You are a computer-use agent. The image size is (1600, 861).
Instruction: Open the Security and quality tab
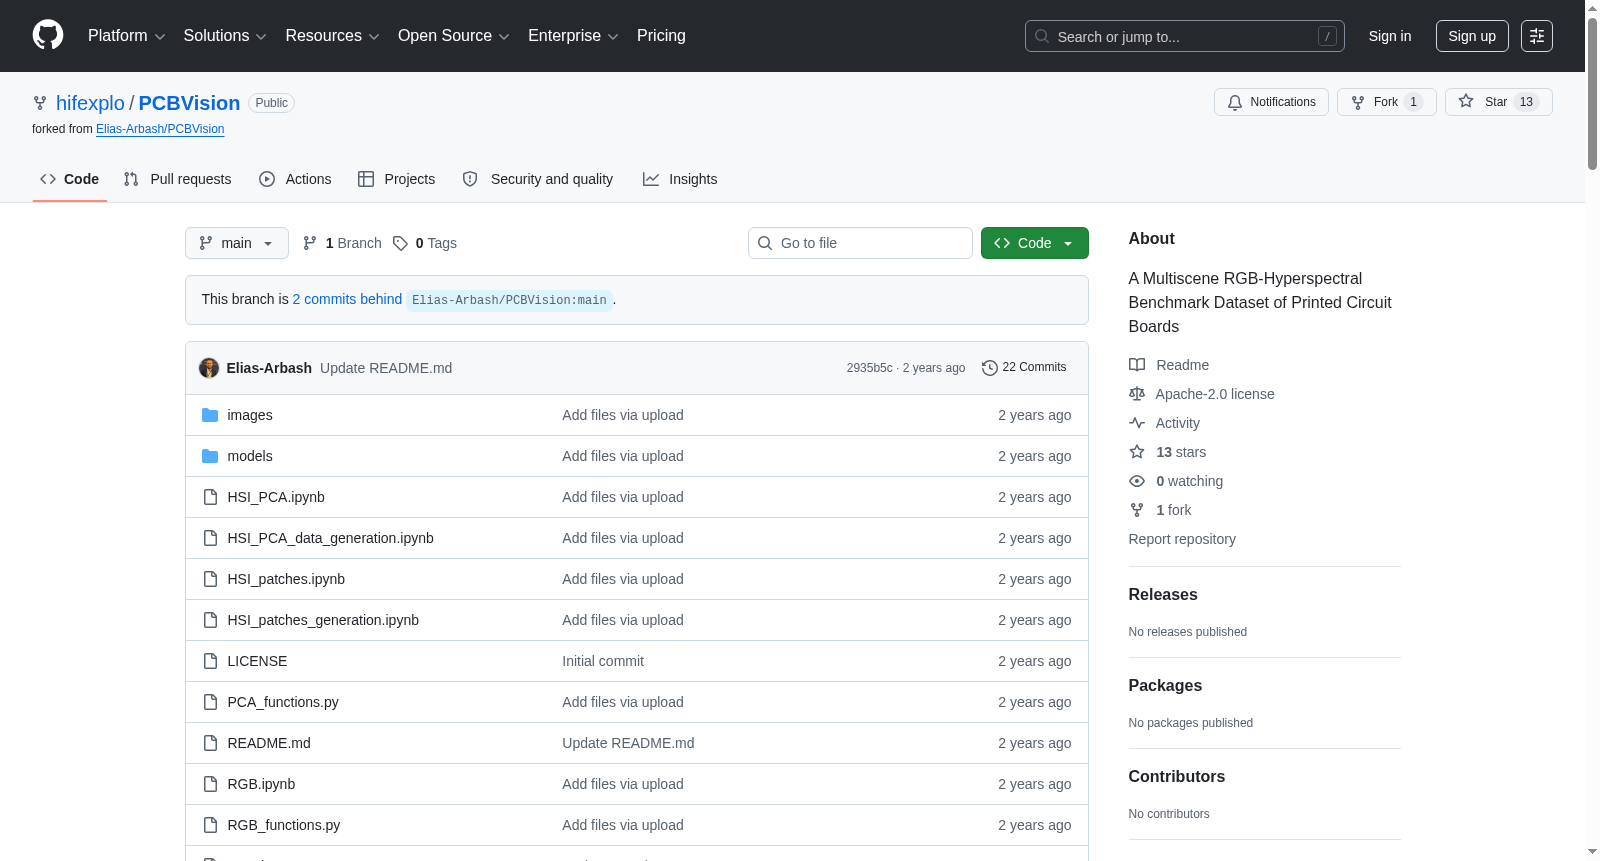click(538, 179)
